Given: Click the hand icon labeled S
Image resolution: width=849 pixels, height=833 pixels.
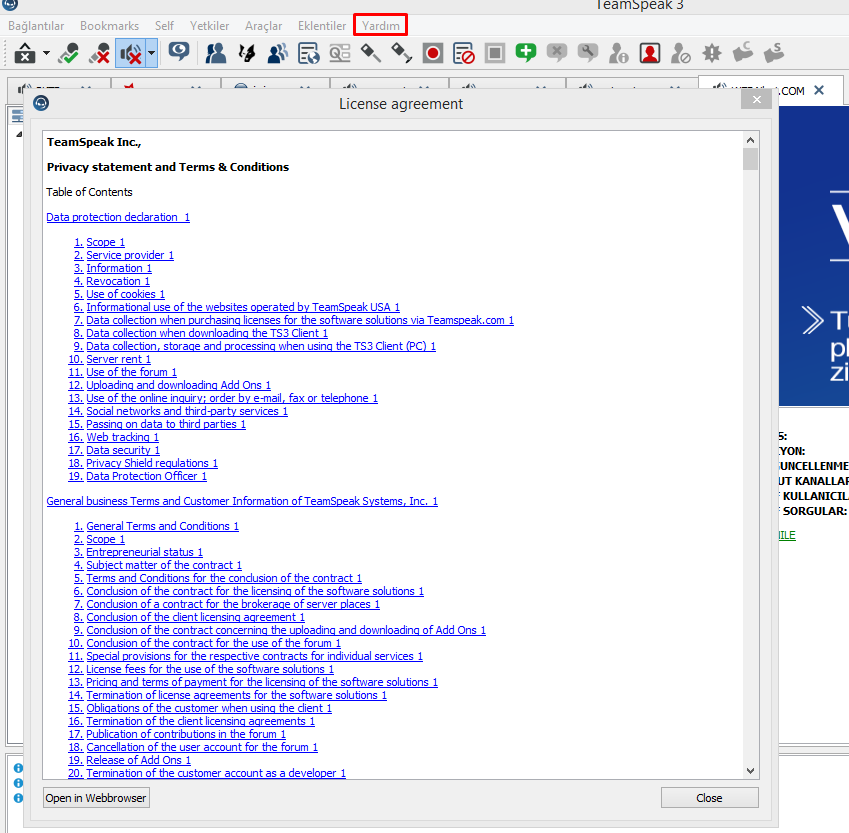Looking at the screenshot, I should coord(774,53).
